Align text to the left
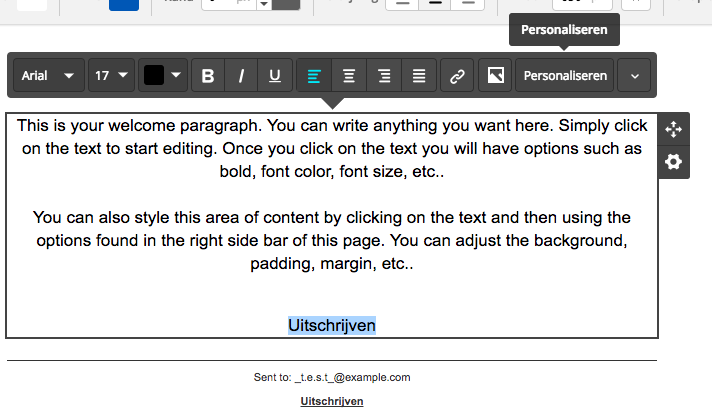 point(314,76)
